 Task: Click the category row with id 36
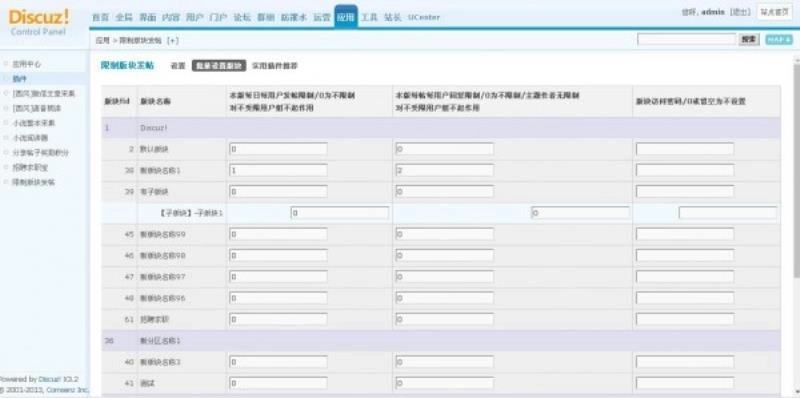(441, 341)
